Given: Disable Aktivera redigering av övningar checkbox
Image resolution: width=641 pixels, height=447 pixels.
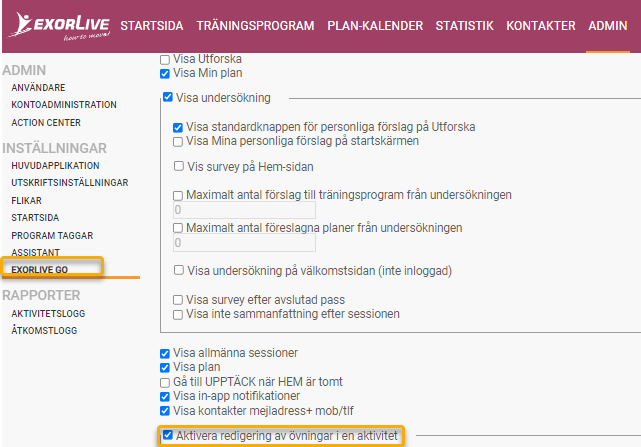Looking at the screenshot, I should [168, 435].
